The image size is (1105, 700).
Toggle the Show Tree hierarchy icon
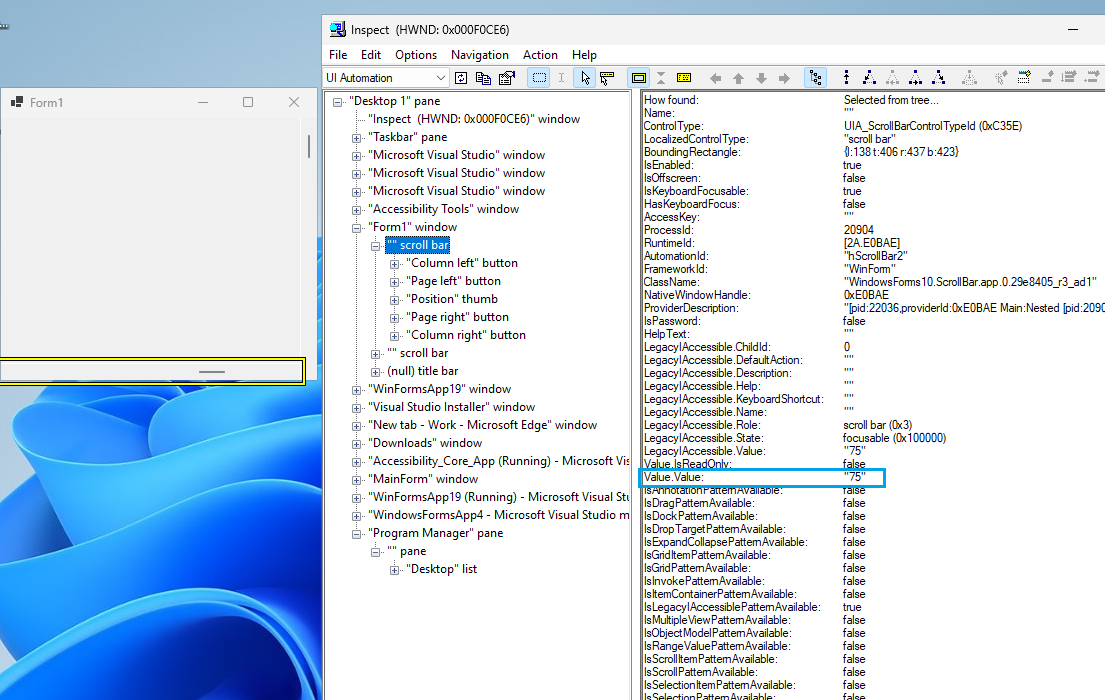click(x=815, y=78)
